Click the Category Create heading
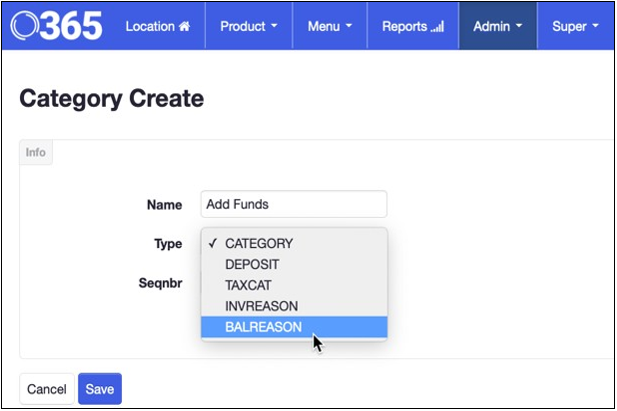617x411 pixels. [111, 98]
